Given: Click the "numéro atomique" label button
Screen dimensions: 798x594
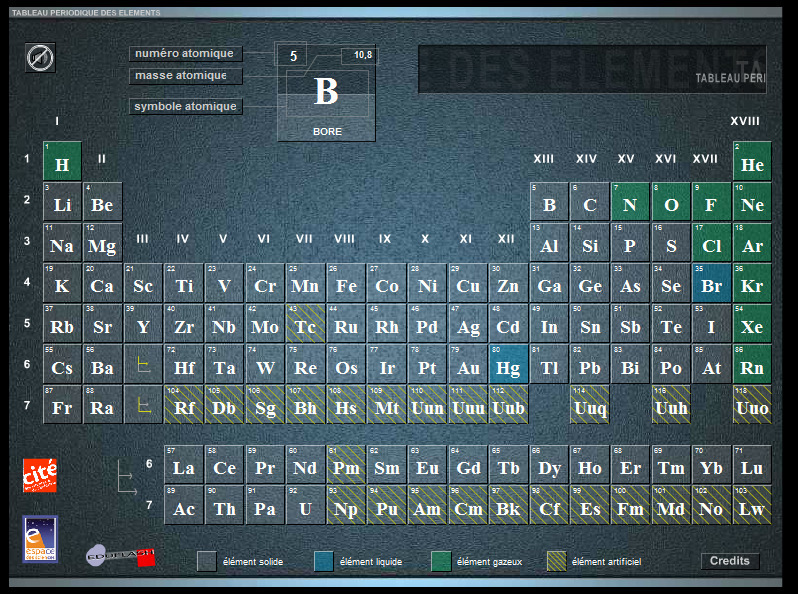Looking at the screenshot, I should tap(185, 53).
